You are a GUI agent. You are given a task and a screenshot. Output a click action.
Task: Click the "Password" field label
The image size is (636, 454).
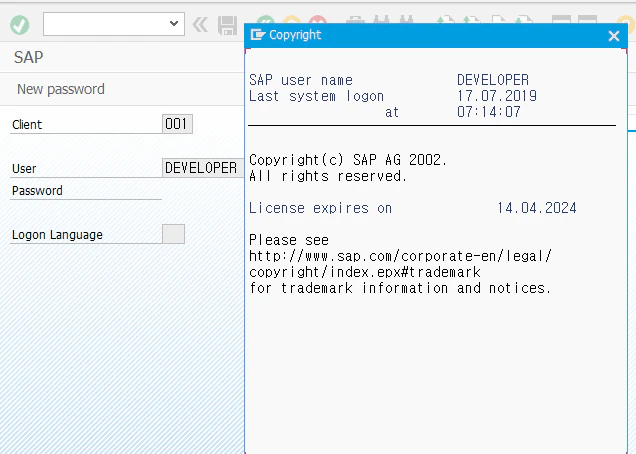[37, 191]
